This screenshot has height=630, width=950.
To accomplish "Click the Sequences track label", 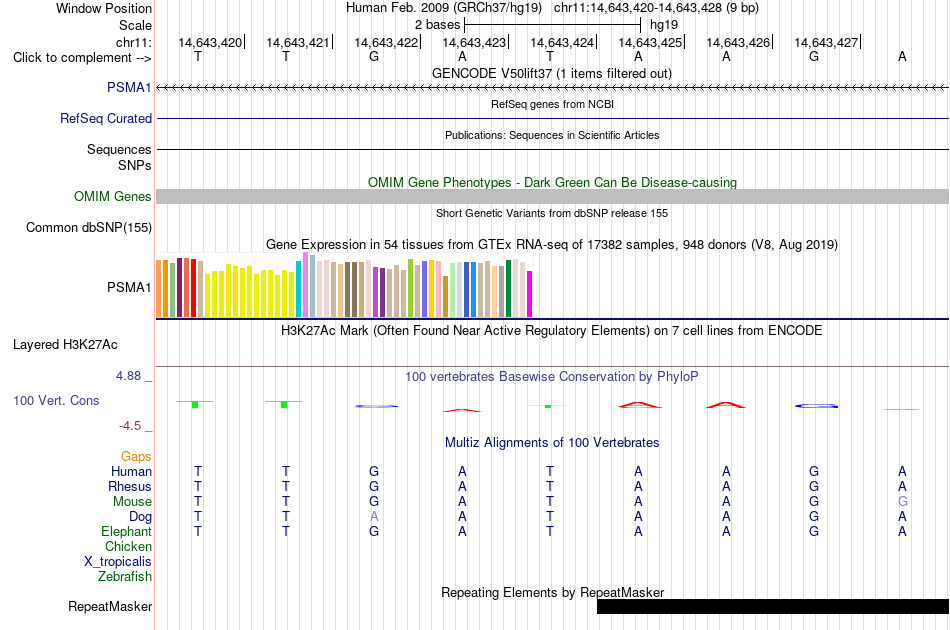I will [119, 150].
